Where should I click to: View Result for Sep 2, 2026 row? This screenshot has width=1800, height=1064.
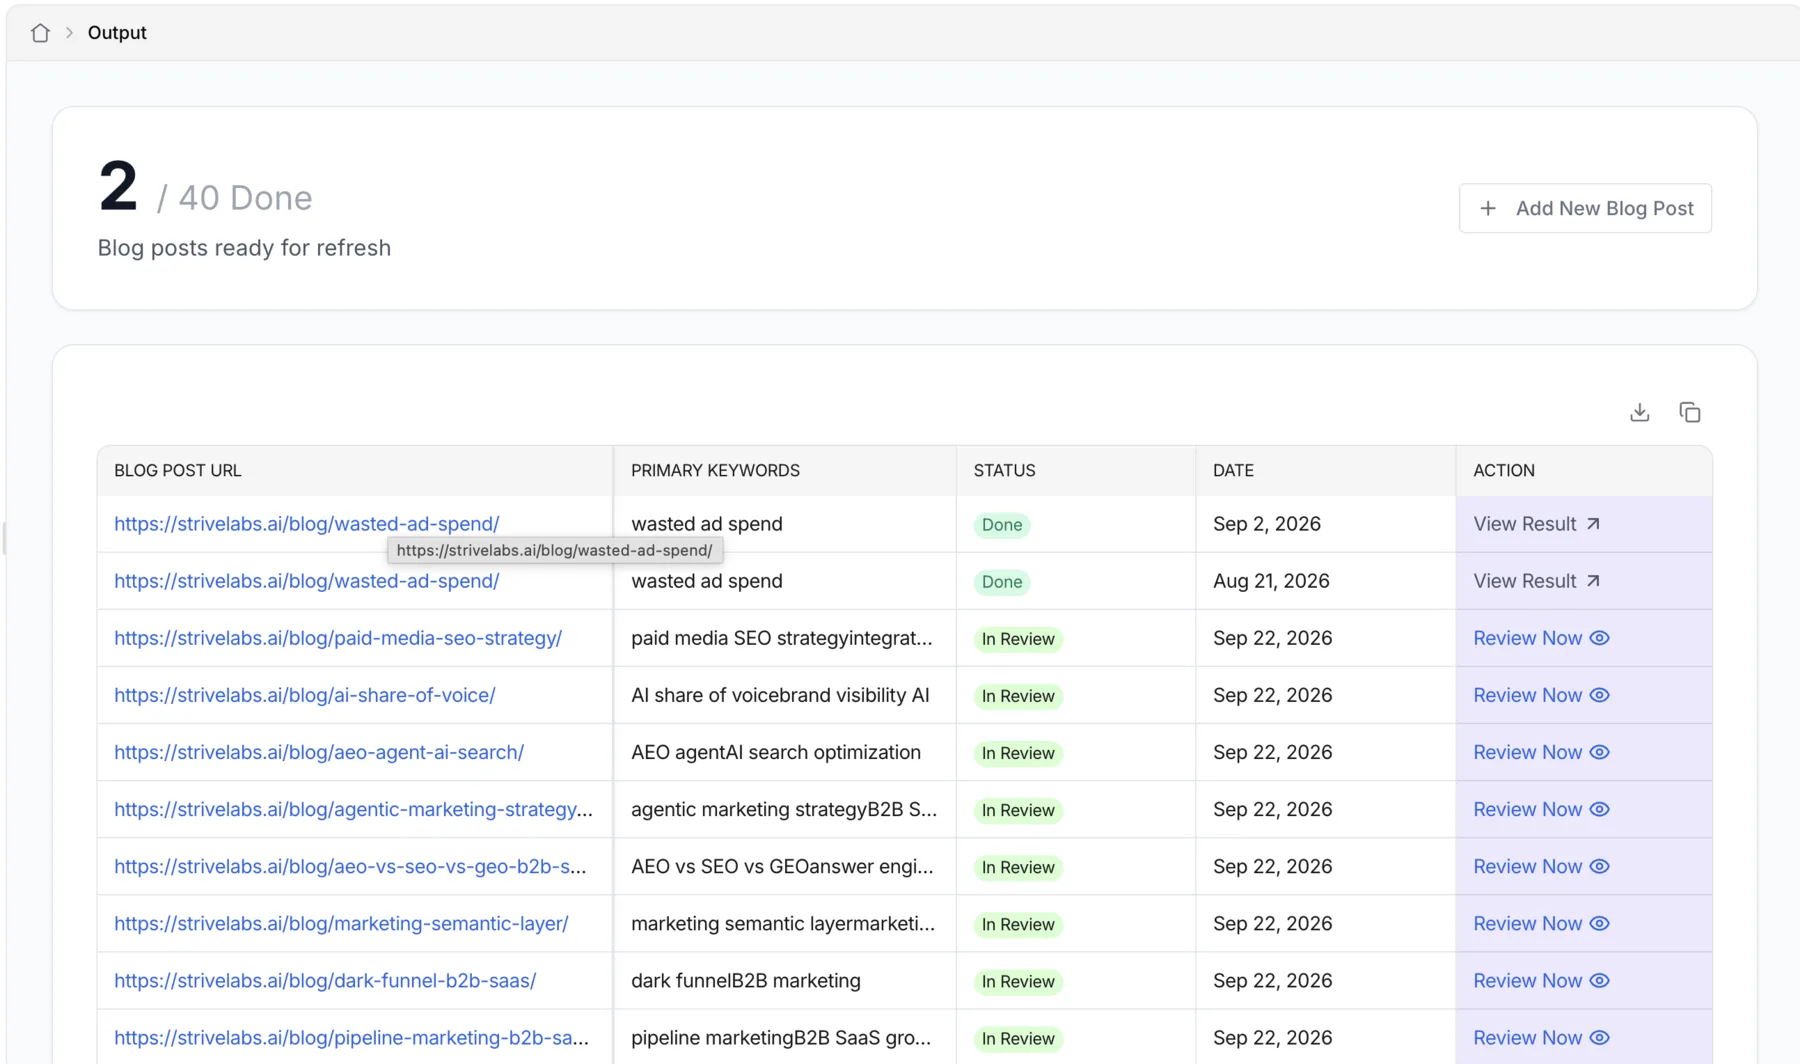(1537, 524)
